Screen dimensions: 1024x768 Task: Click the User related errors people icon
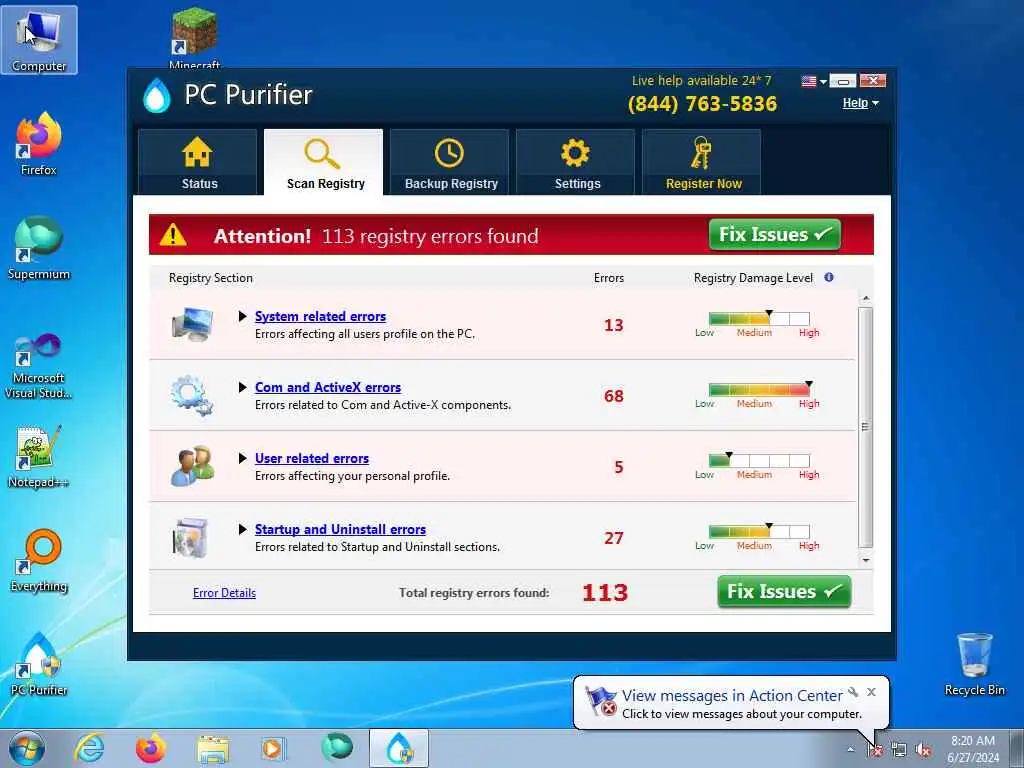click(x=192, y=466)
